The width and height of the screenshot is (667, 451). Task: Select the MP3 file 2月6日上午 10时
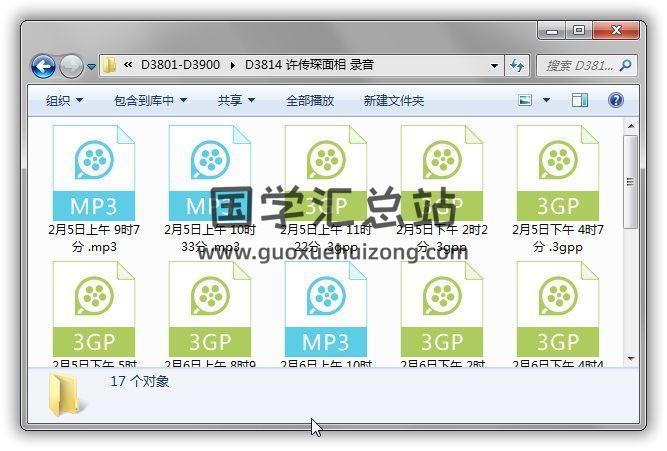[326, 314]
